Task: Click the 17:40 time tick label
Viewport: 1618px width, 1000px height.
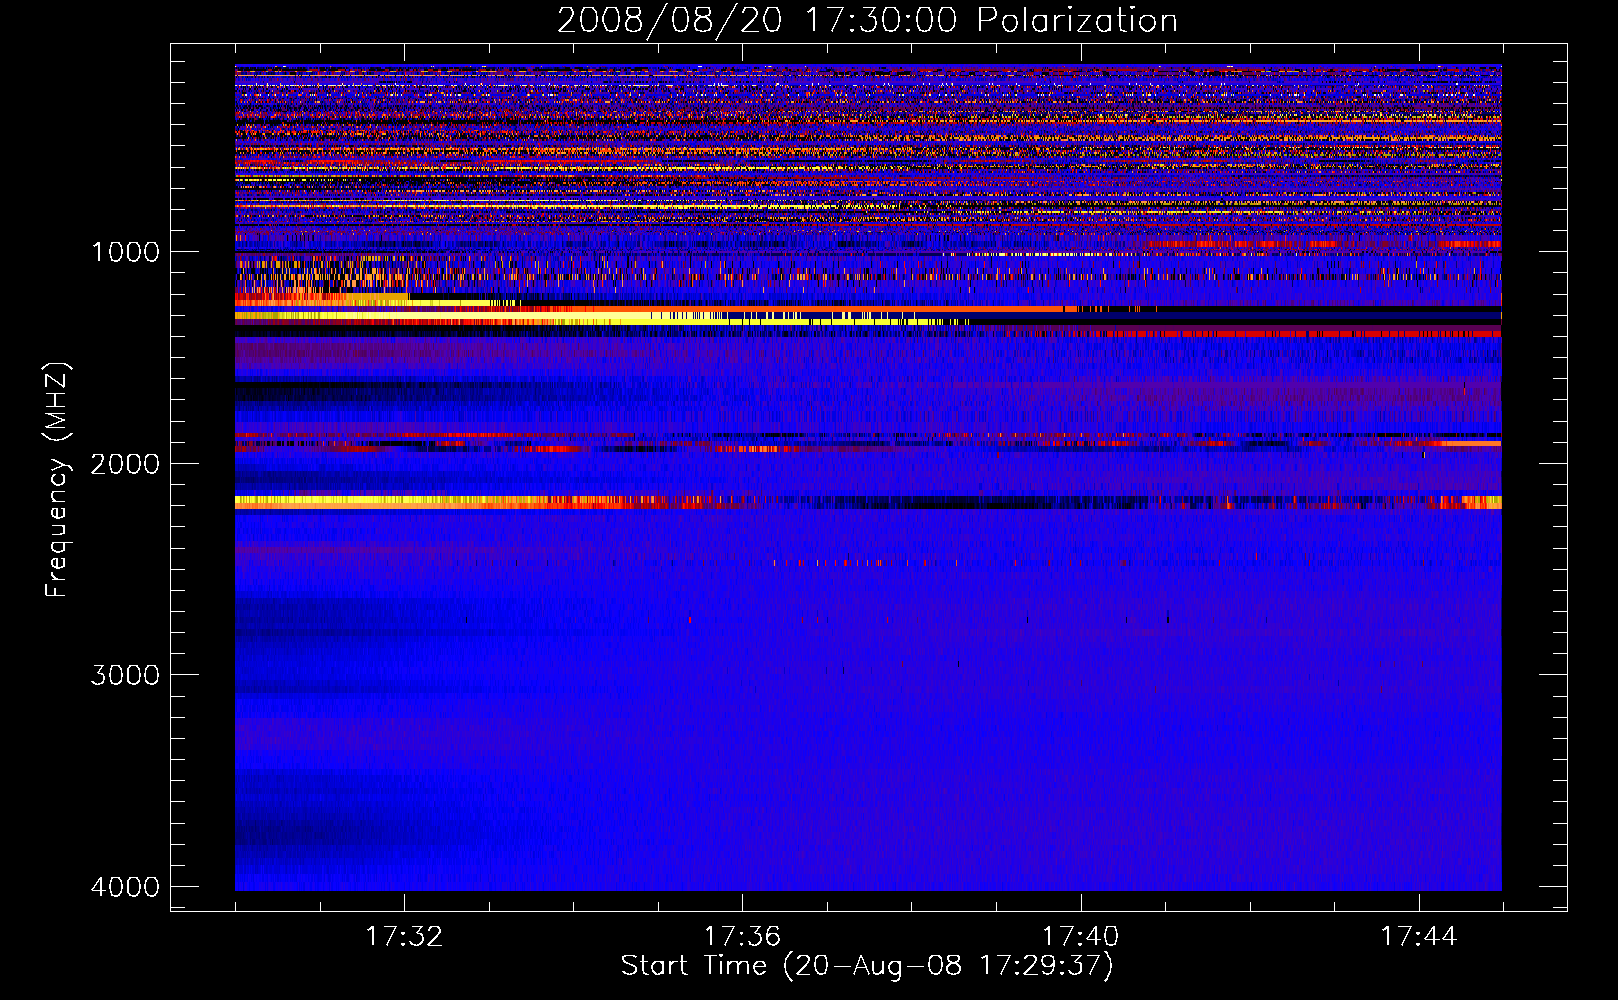Action: 1081,937
